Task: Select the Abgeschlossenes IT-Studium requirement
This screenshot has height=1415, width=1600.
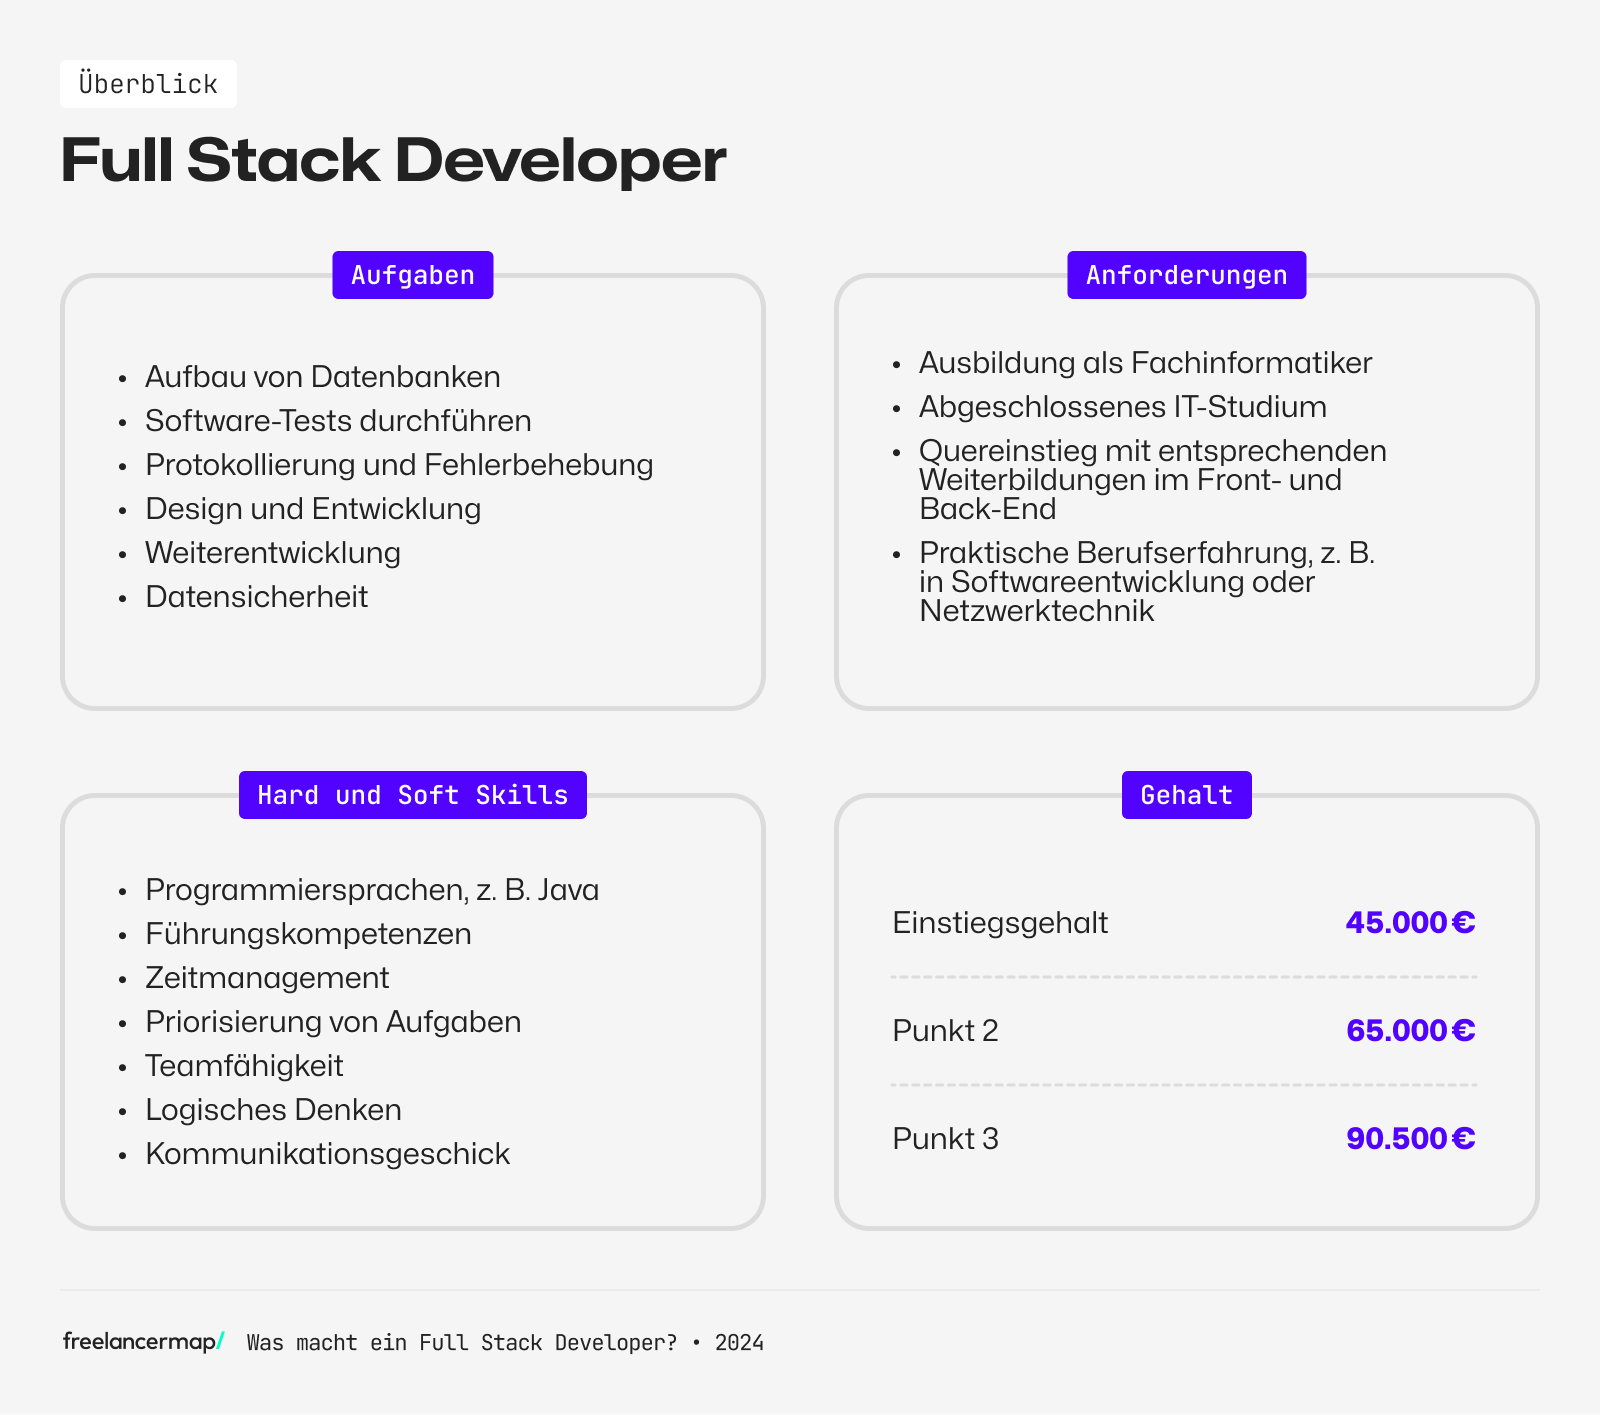Action: tap(1122, 407)
